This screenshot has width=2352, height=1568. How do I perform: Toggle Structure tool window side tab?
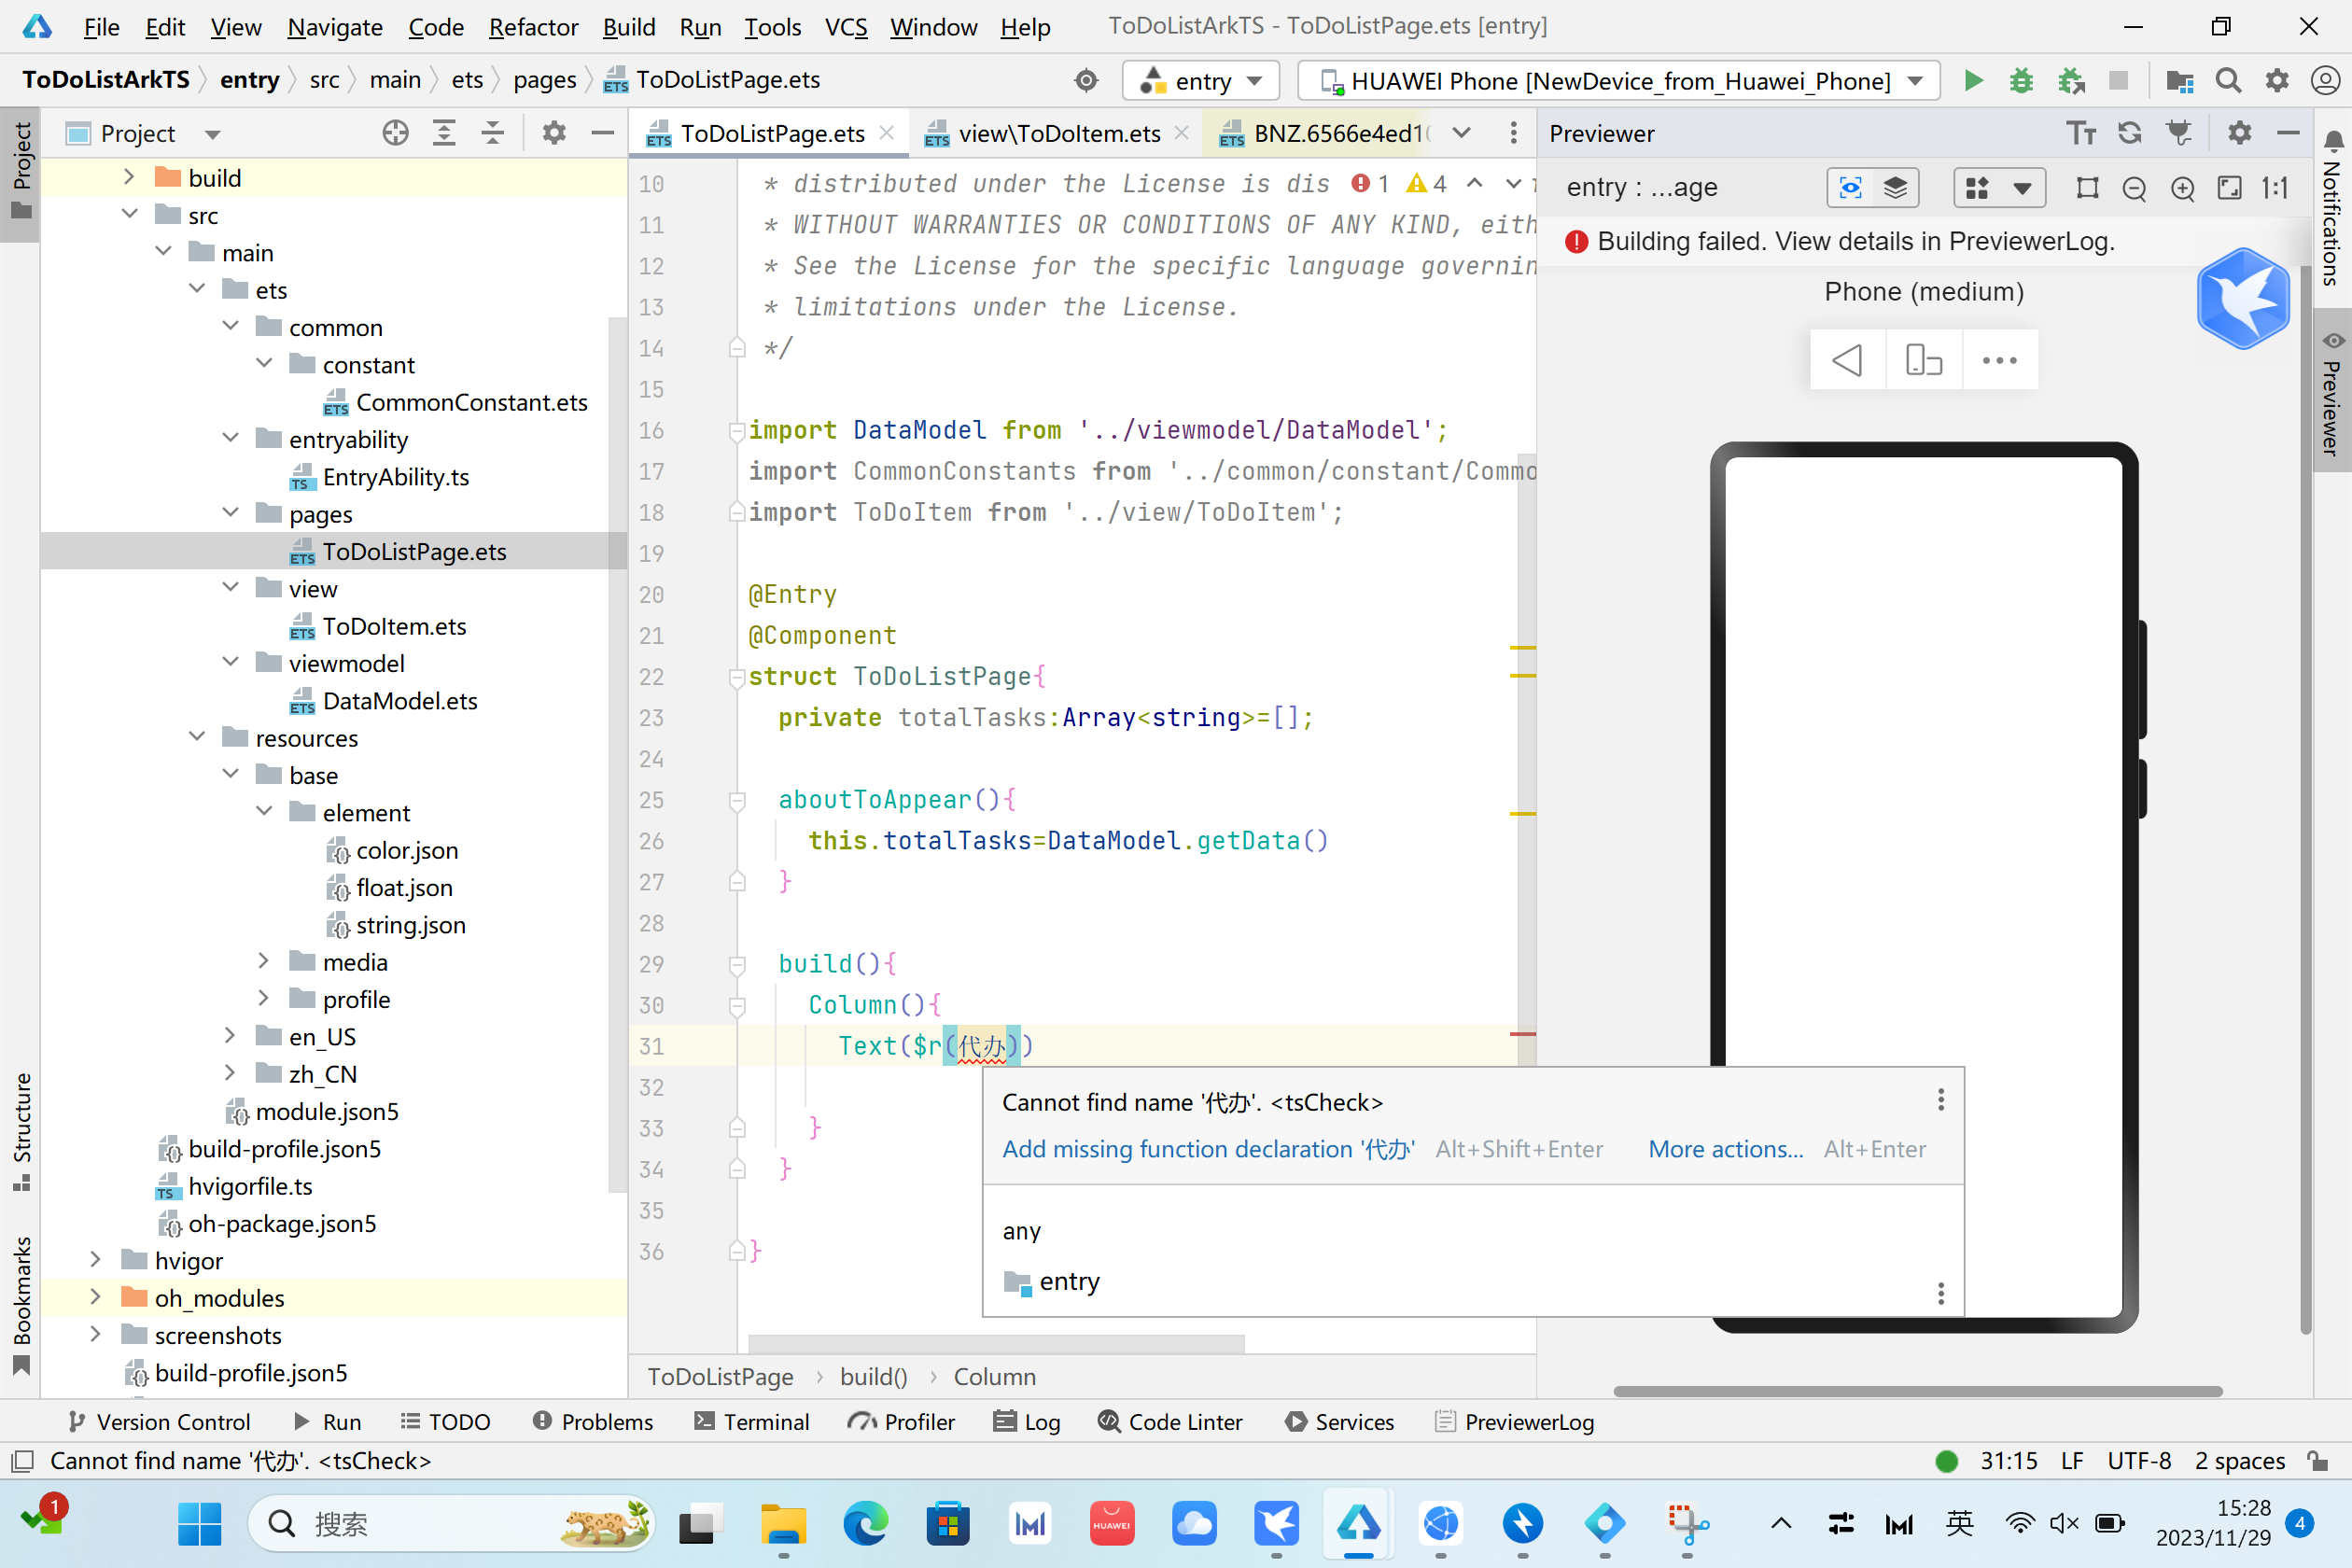pos(21,1132)
